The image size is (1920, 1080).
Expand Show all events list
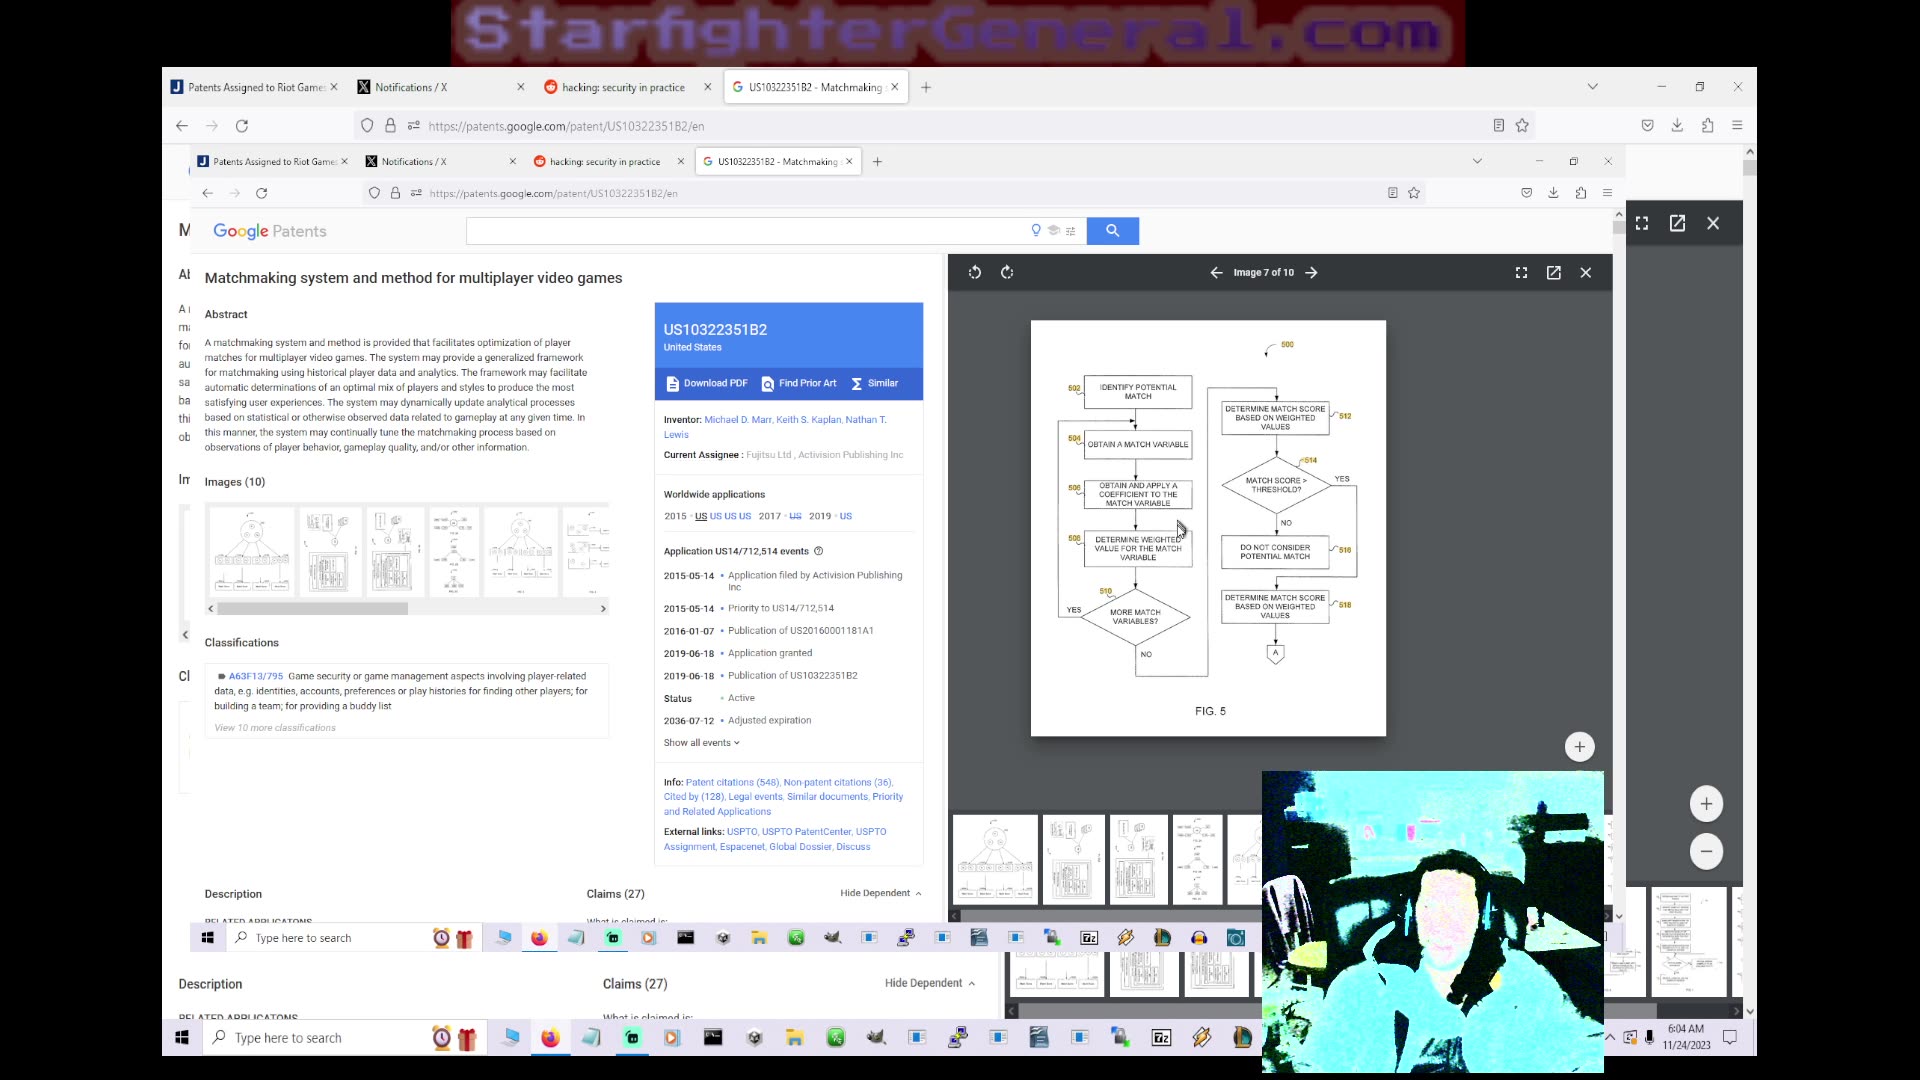(701, 743)
